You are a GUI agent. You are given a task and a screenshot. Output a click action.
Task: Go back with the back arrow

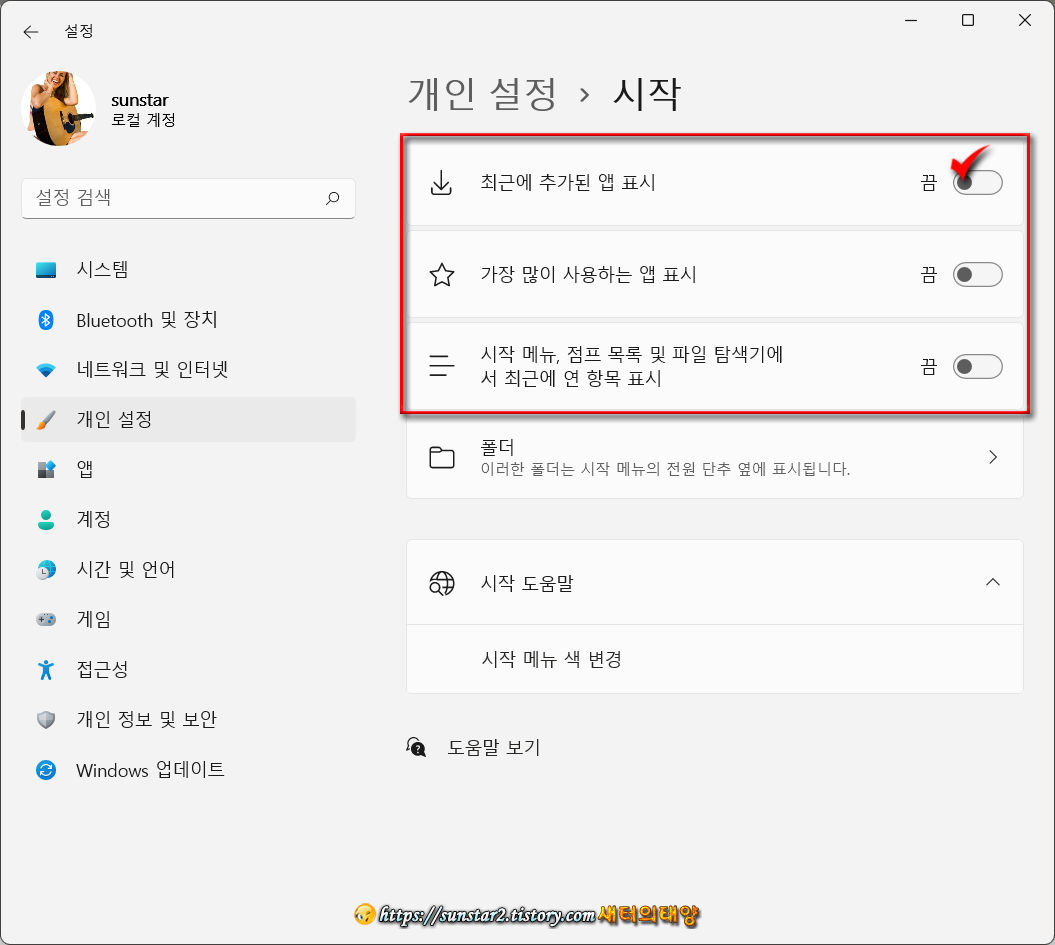pos(30,31)
